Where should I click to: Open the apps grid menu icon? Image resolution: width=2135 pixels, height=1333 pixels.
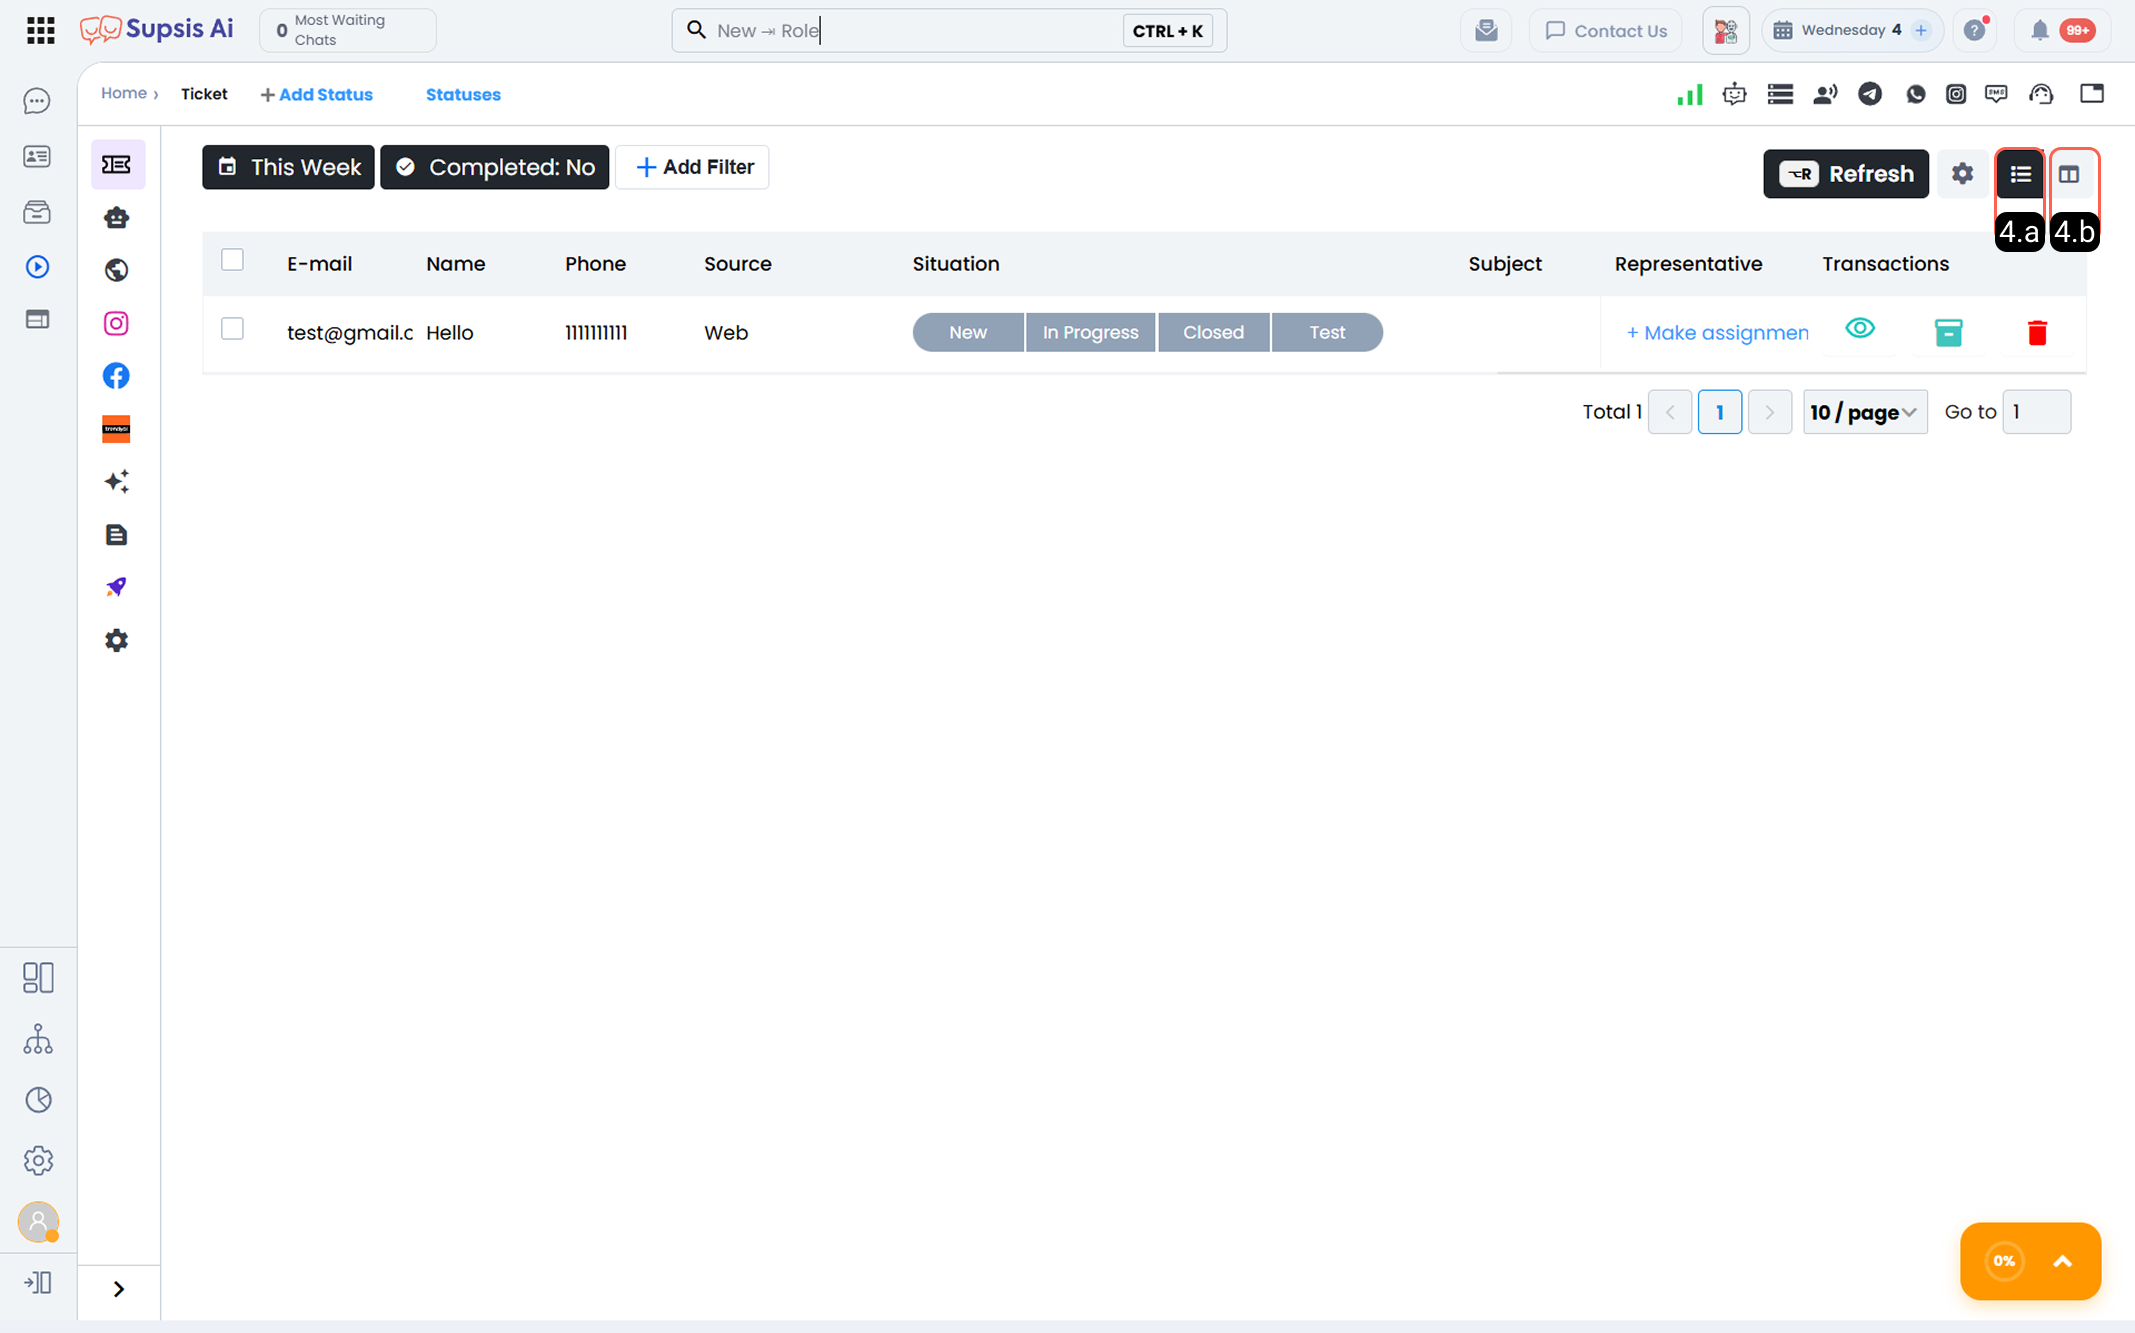(x=40, y=30)
